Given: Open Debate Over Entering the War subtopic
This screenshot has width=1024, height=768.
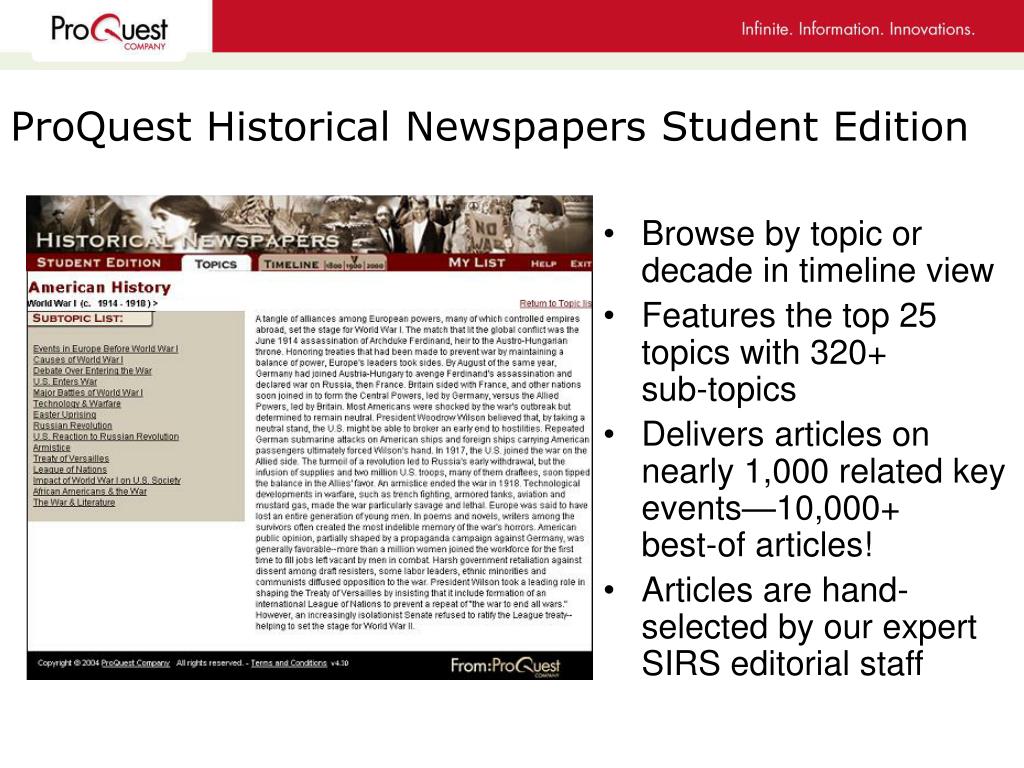Looking at the screenshot, I should pyautogui.click(x=92, y=371).
